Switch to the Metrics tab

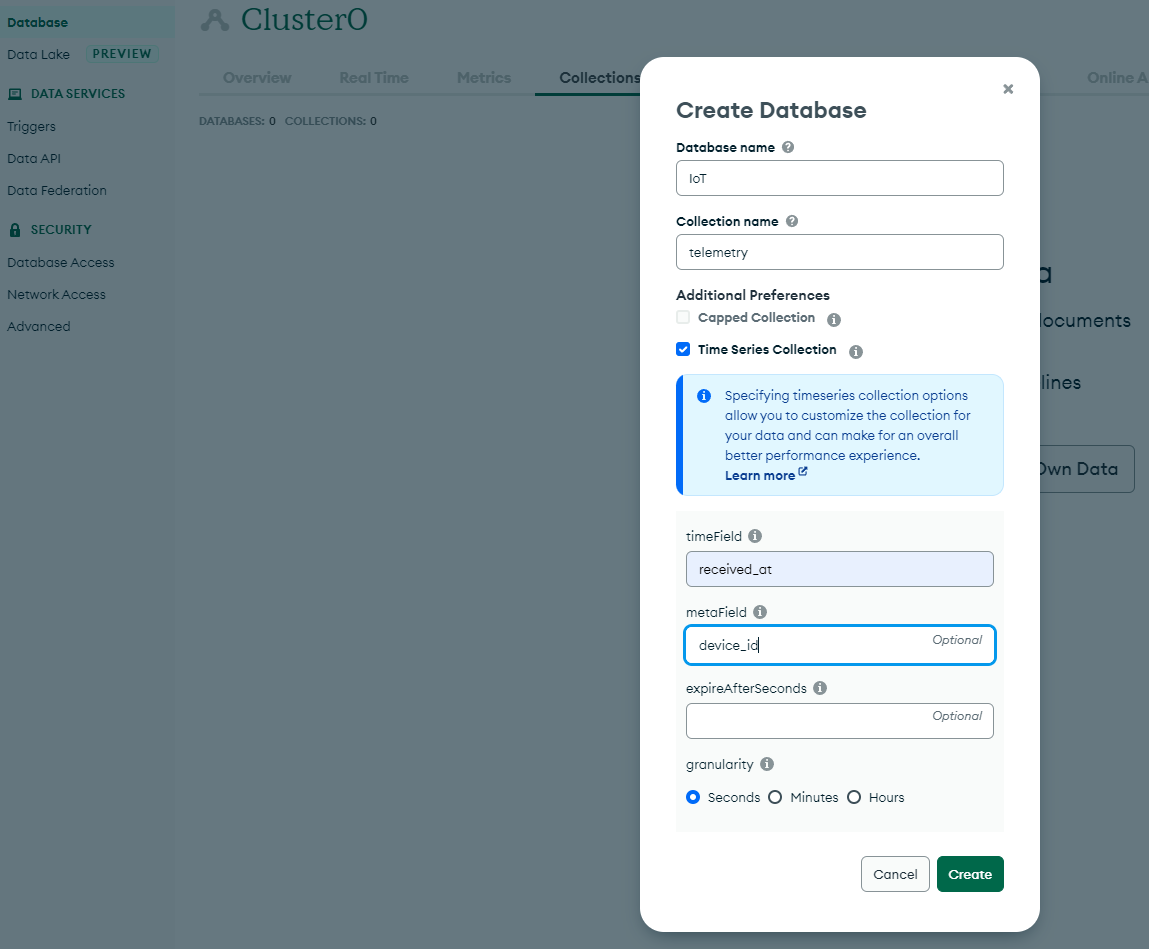coord(484,78)
